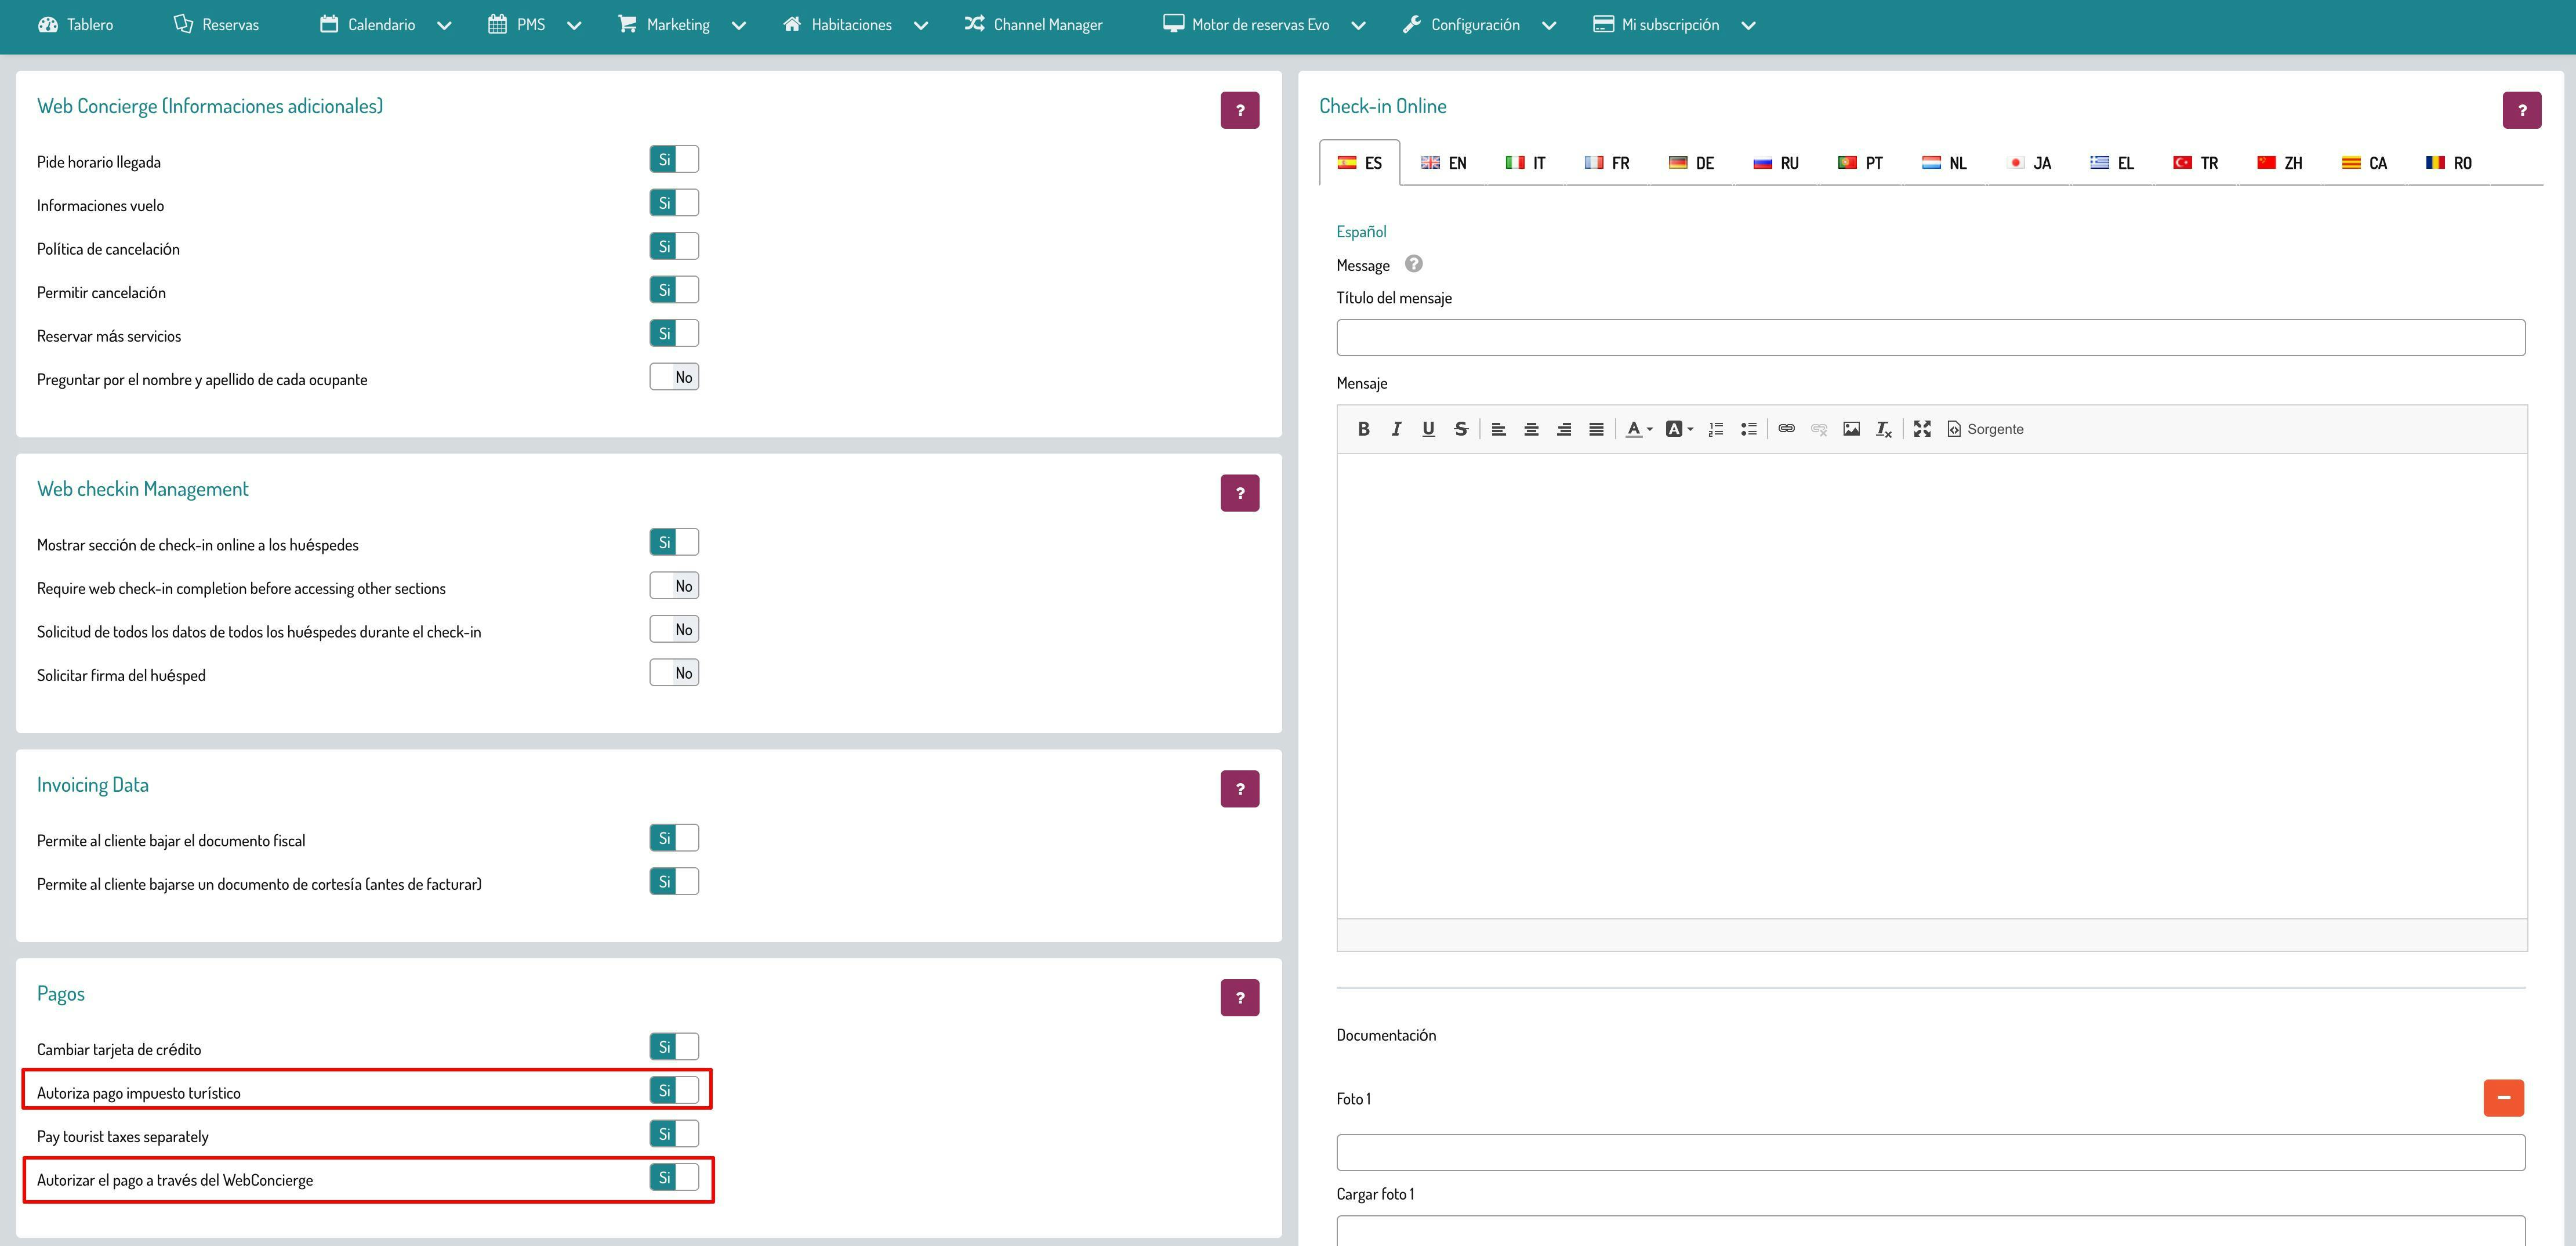Disable Pay tourist taxes separately
2576x1246 pixels.
(673, 1134)
